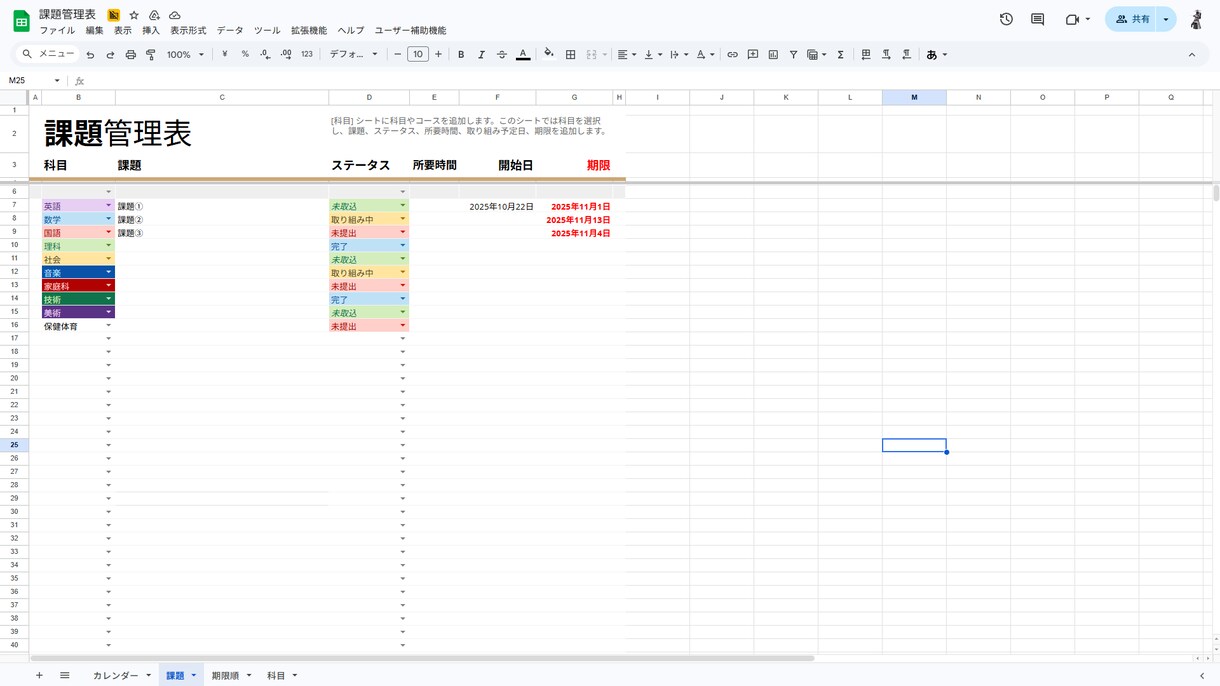Edit the font size field

click(x=418, y=55)
